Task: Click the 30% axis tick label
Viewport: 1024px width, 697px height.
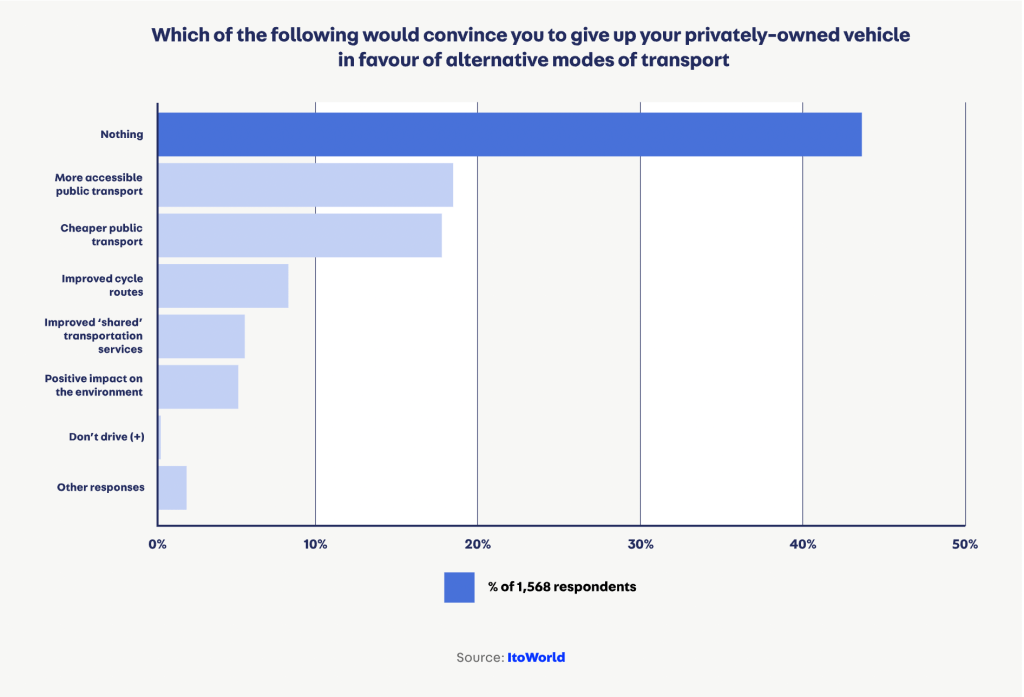Action: [640, 544]
